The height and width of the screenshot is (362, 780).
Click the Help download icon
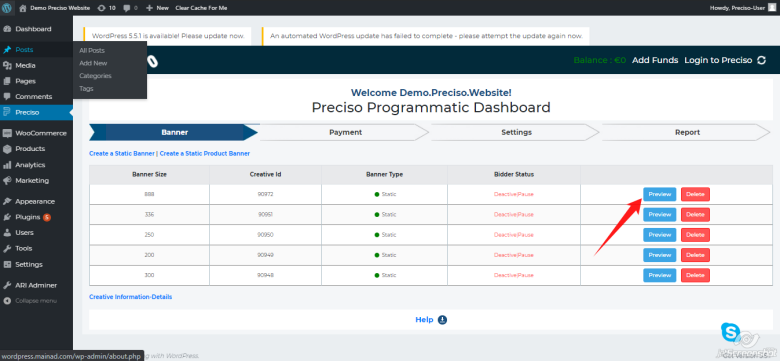[442, 320]
